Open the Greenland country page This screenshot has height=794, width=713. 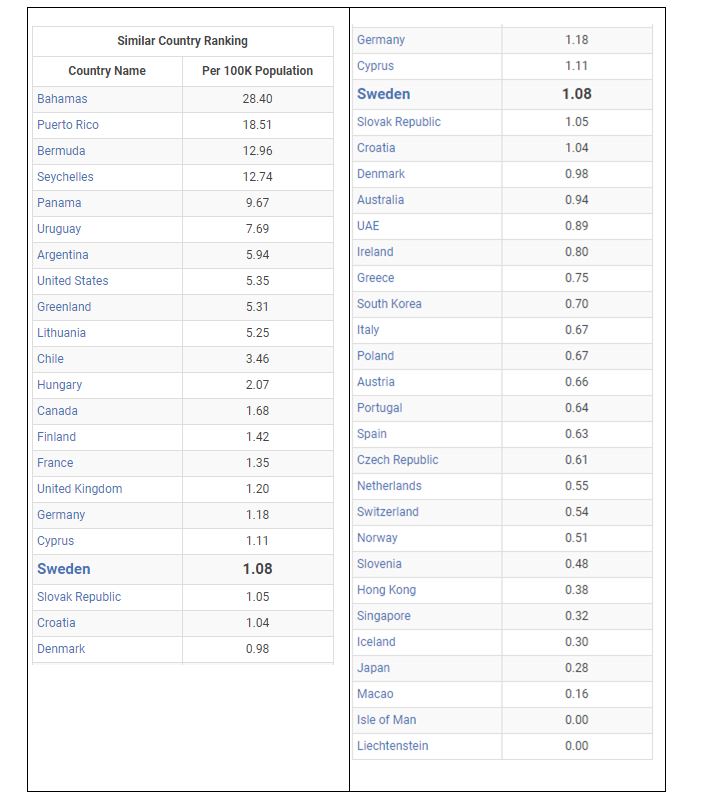pos(64,307)
